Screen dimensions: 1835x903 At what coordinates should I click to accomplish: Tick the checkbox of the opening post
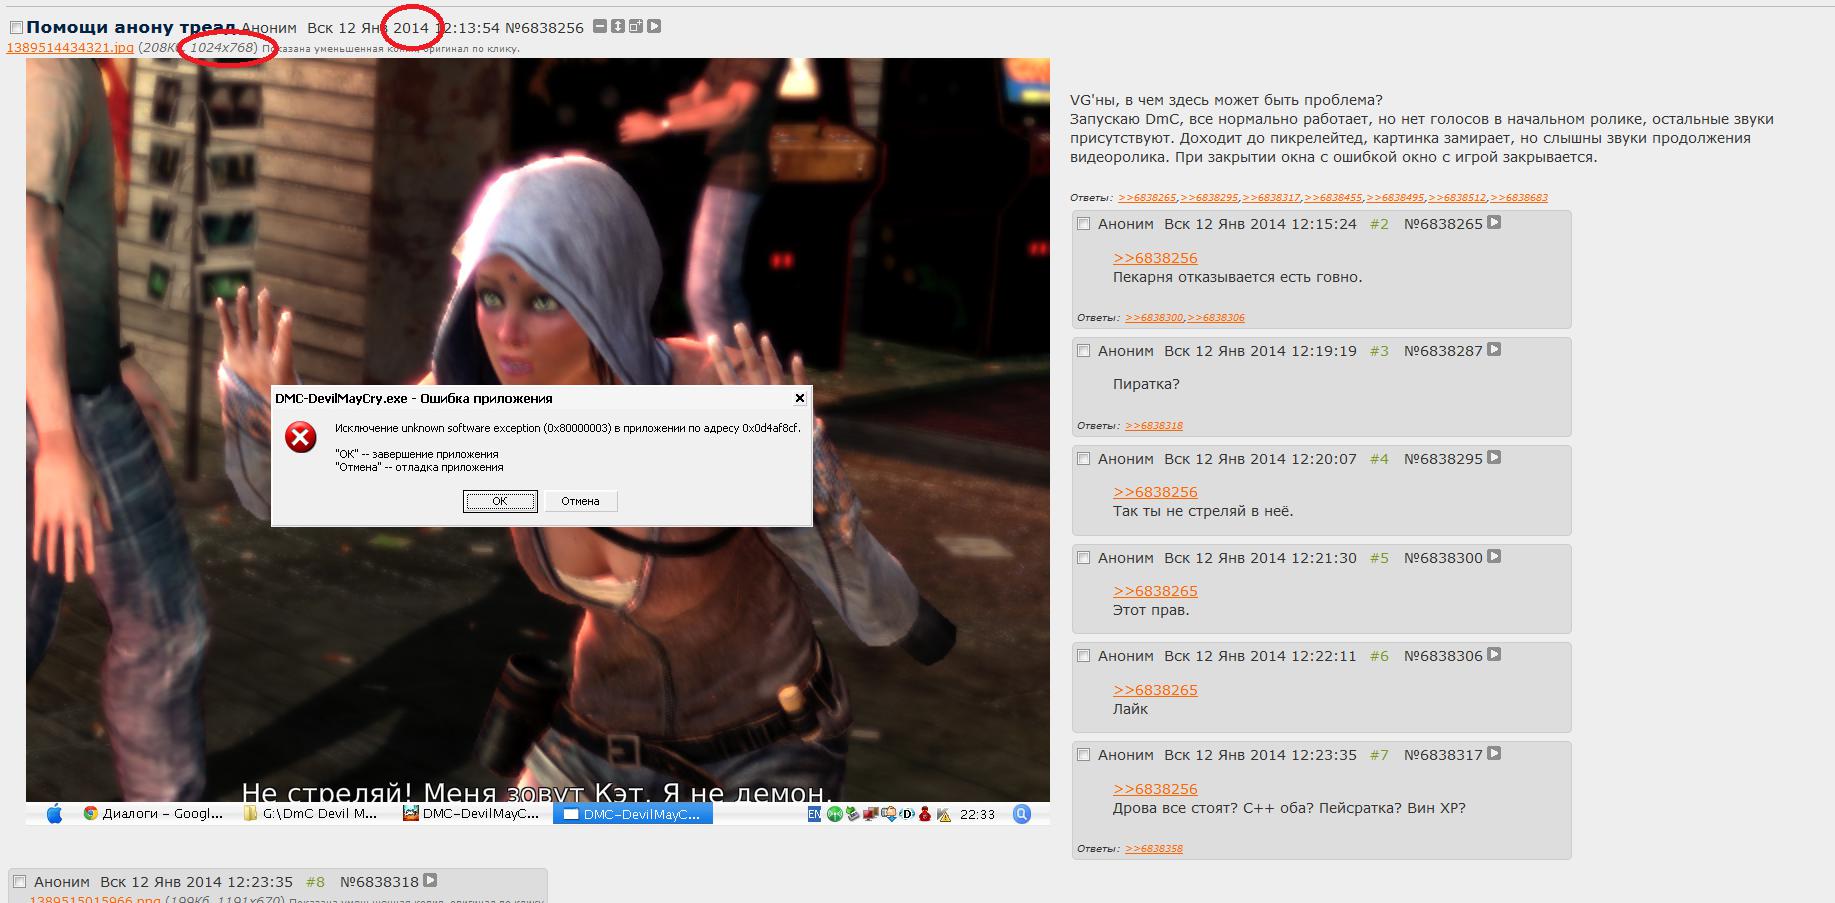point(16,28)
